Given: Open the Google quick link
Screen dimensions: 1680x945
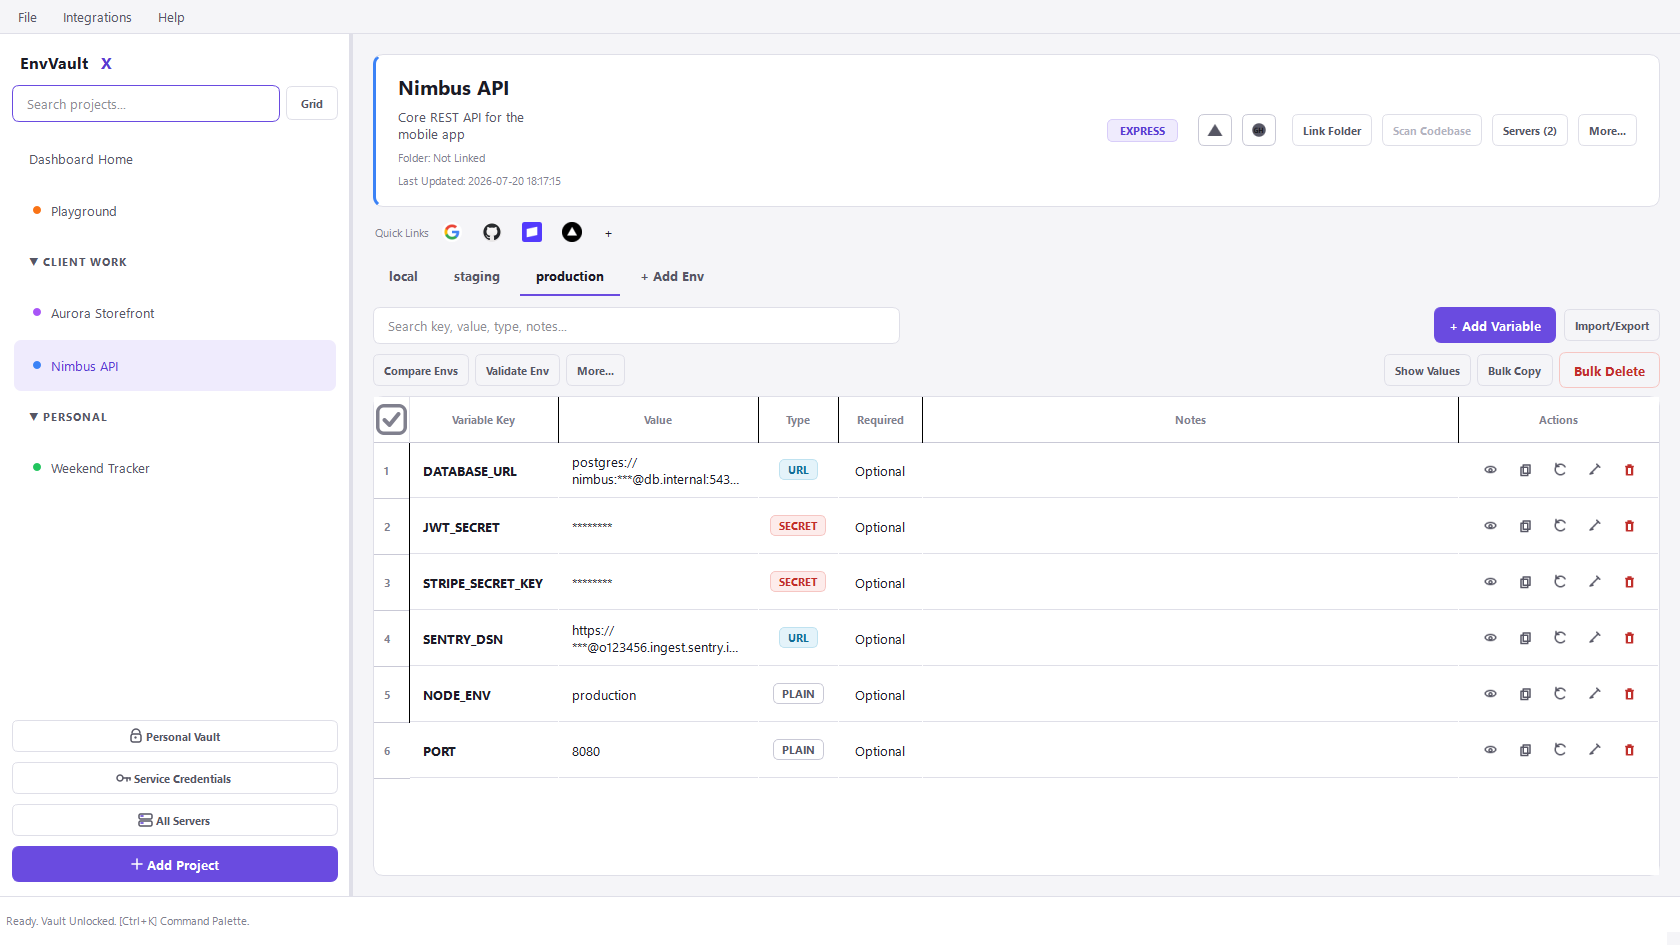Looking at the screenshot, I should 452,232.
